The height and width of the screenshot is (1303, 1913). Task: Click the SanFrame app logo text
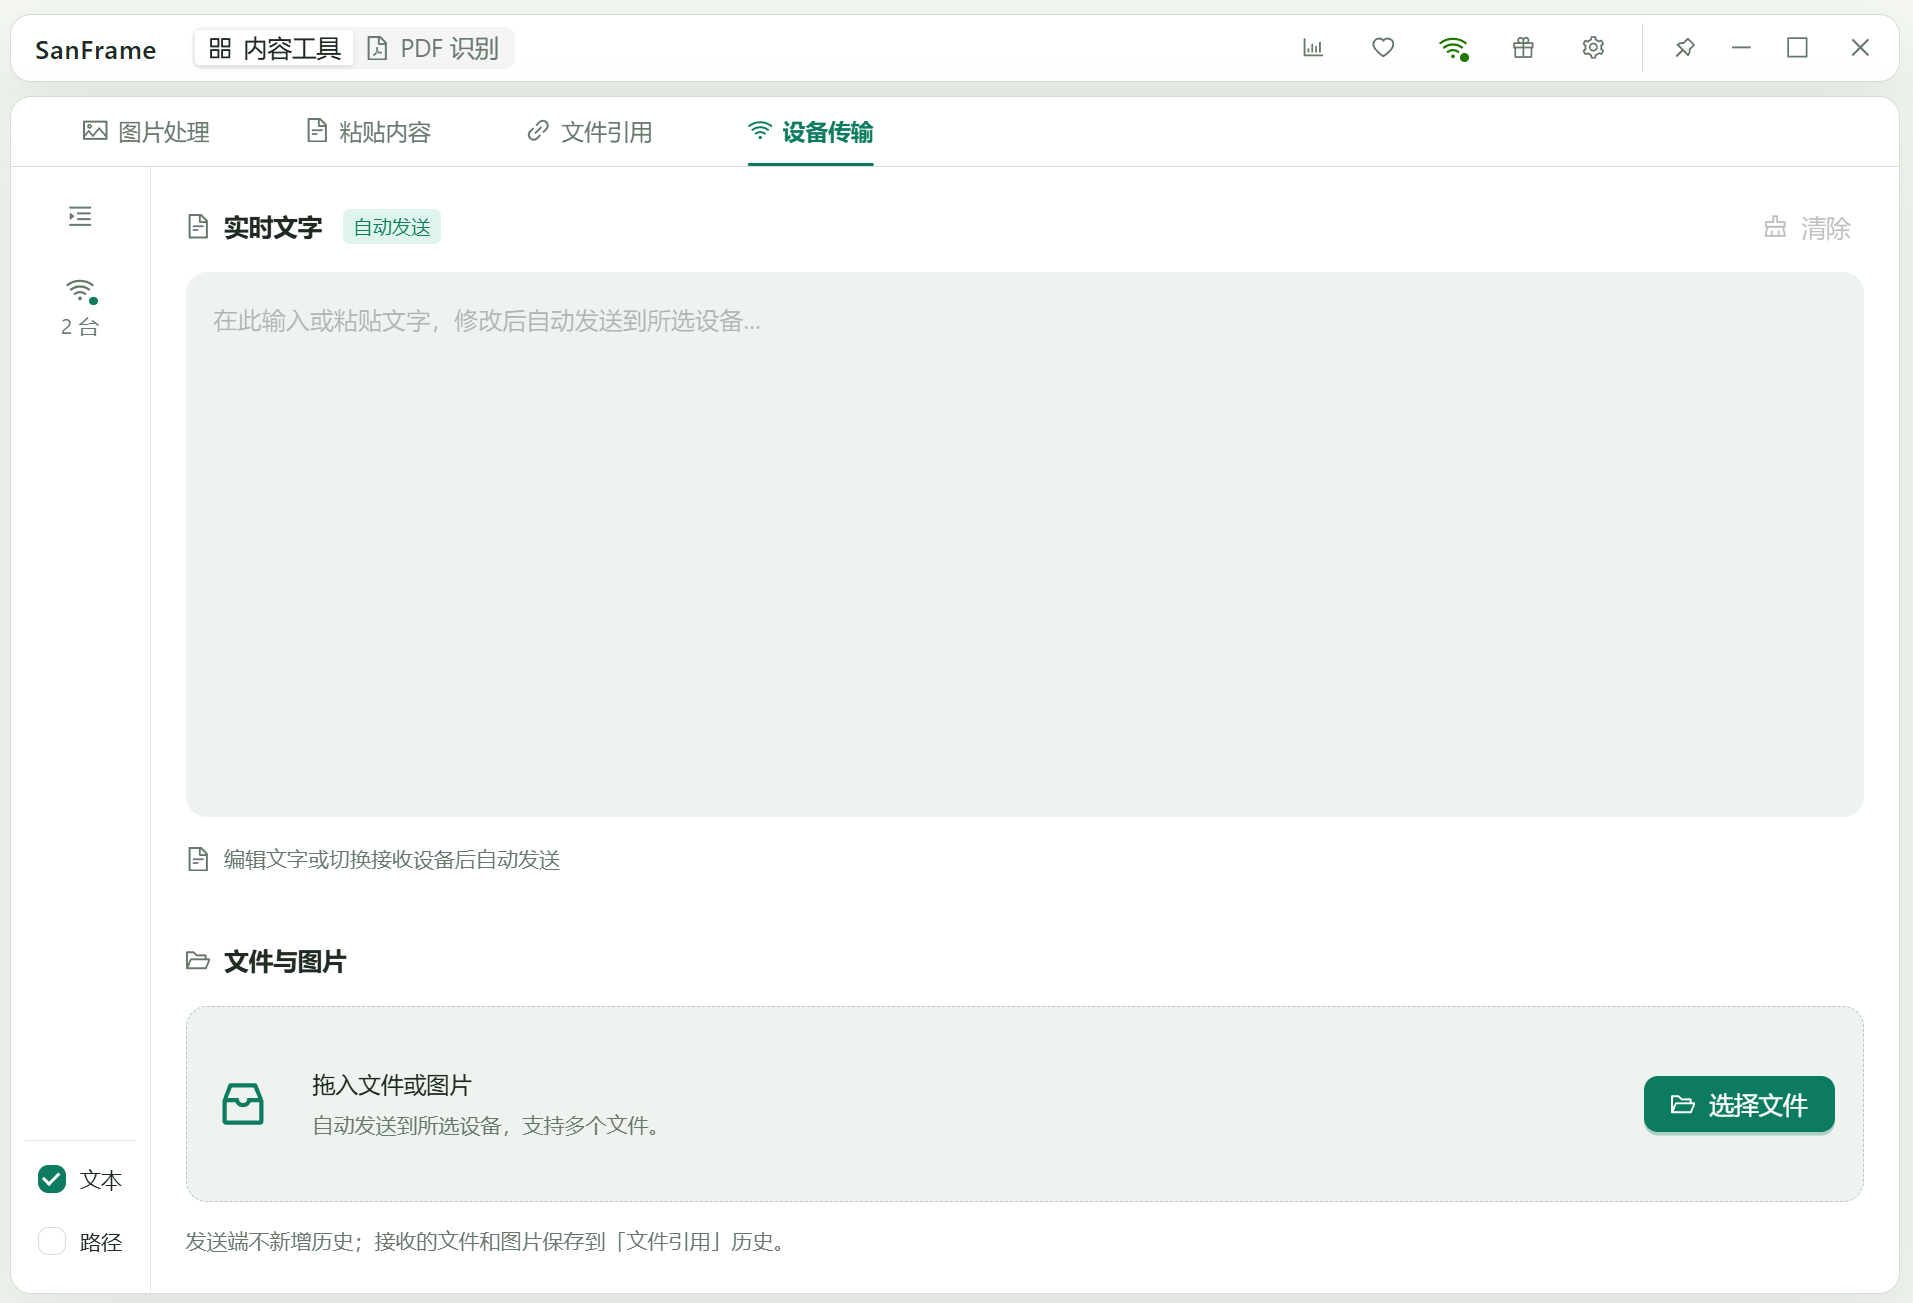pyautogui.click(x=96, y=50)
